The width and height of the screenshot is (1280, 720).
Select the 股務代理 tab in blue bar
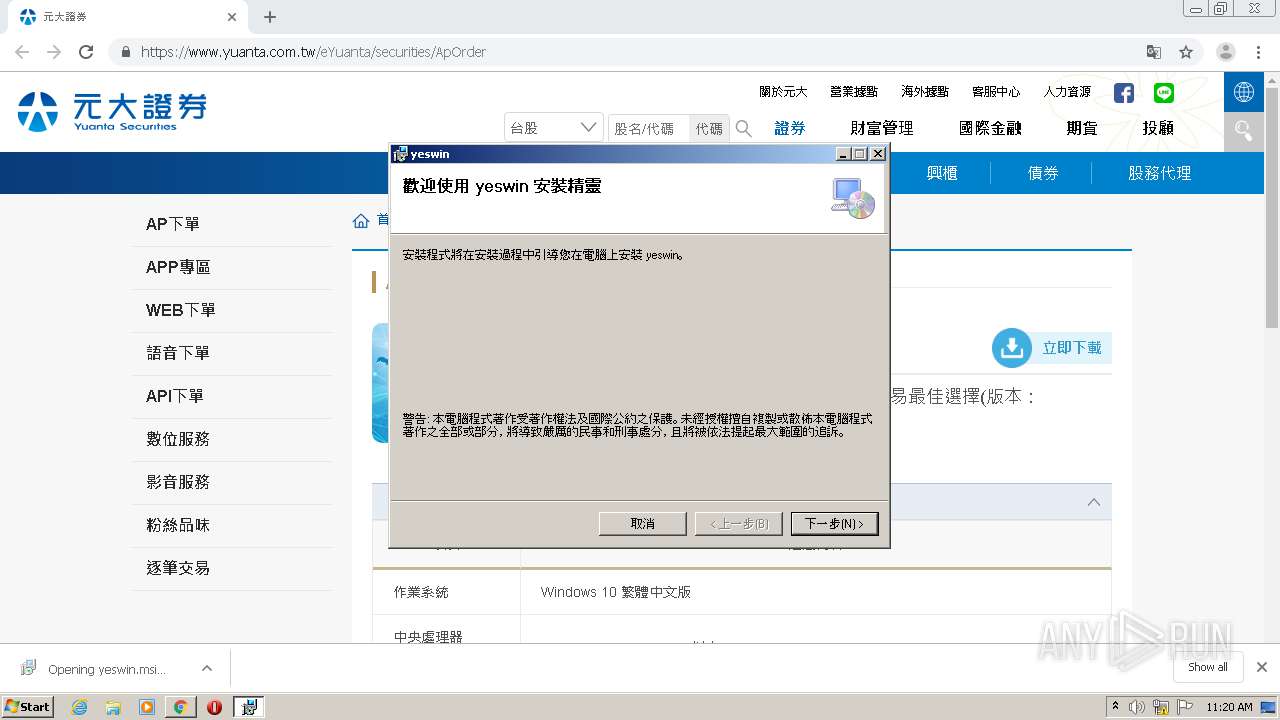[1160, 173]
